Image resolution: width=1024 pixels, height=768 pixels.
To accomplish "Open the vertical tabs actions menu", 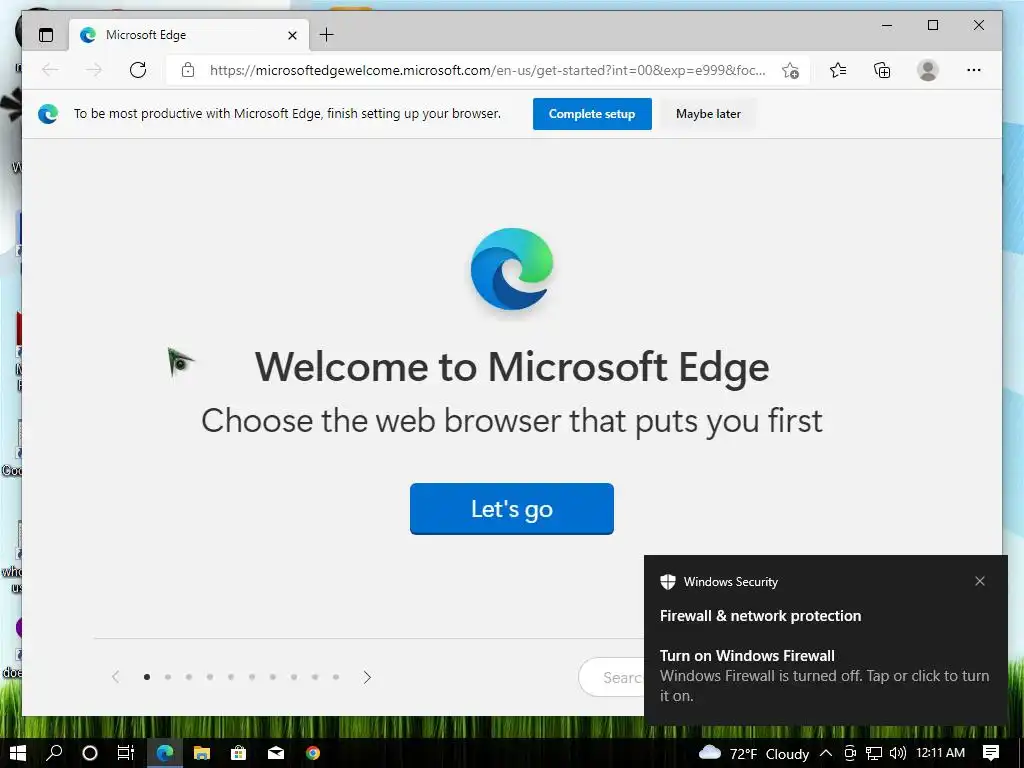I will [46, 35].
